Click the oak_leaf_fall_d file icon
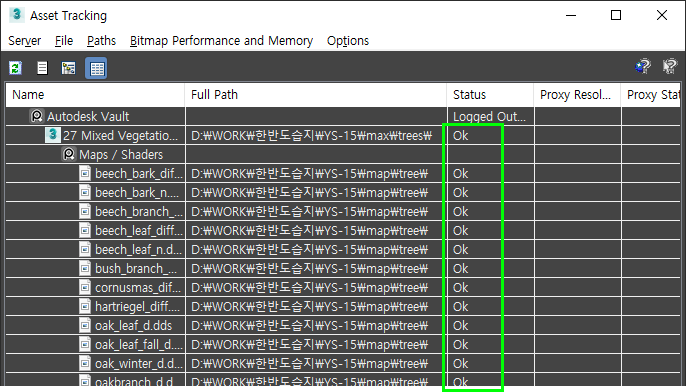 click(85, 344)
